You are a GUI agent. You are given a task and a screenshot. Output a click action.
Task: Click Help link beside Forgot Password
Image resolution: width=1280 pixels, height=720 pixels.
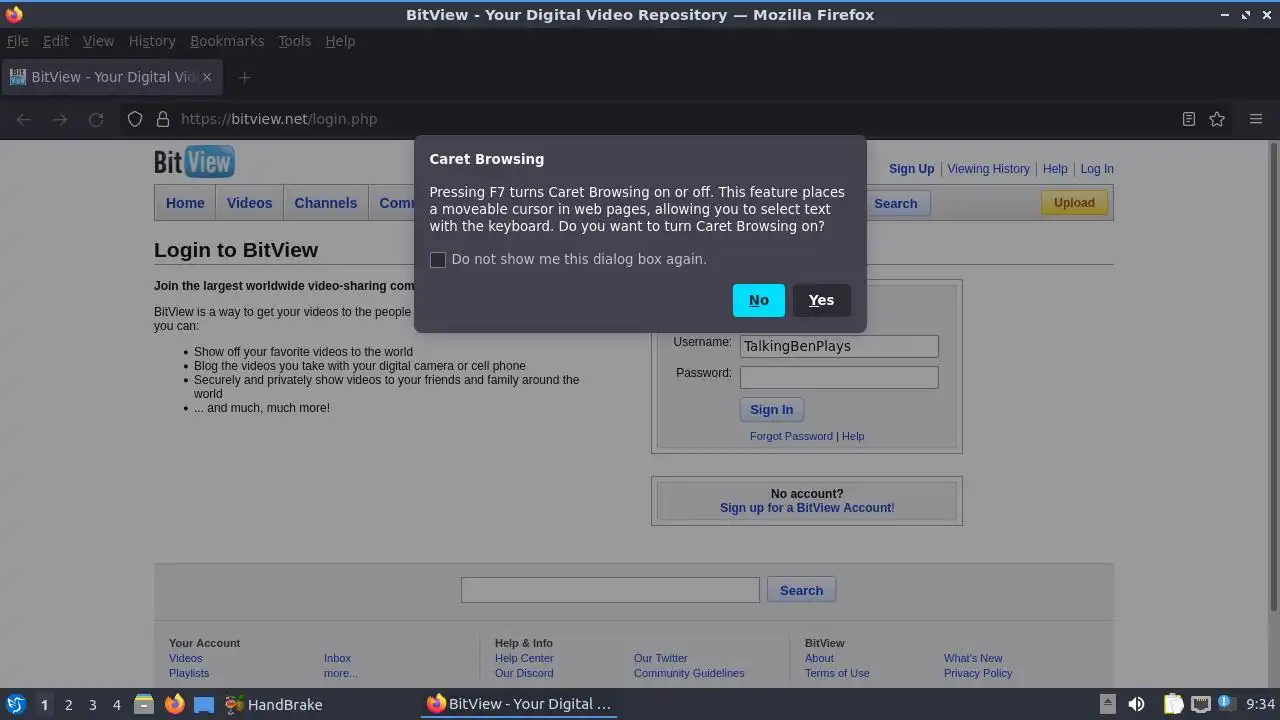pyautogui.click(x=853, y=436)
